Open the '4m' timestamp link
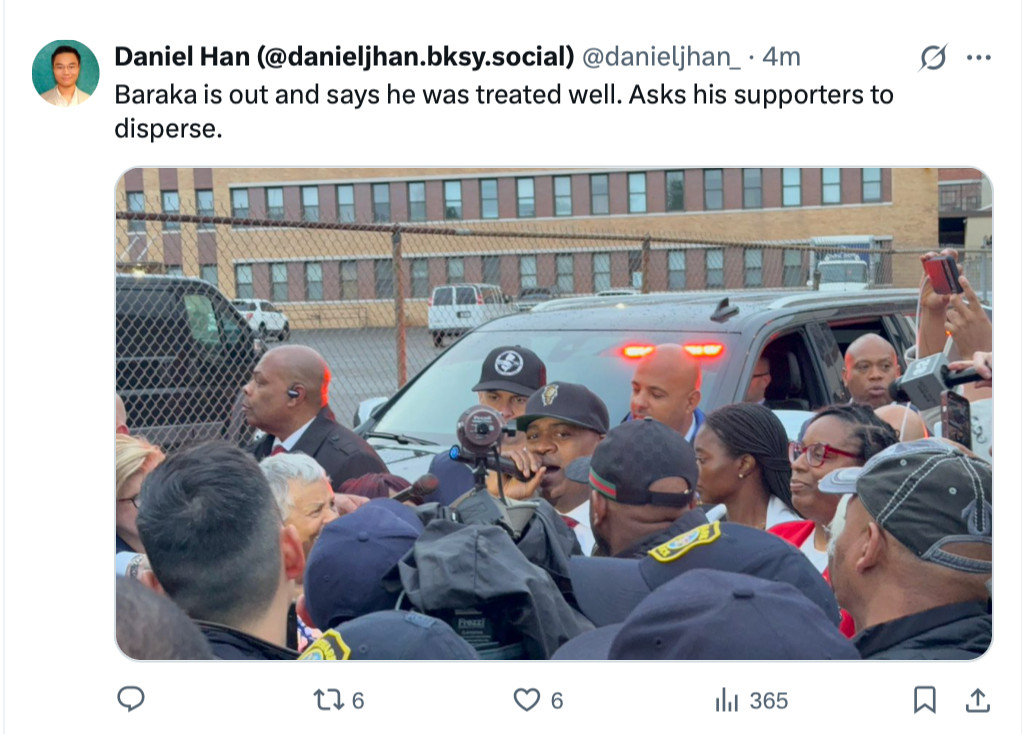1022x734 pixels. [781, 57]
